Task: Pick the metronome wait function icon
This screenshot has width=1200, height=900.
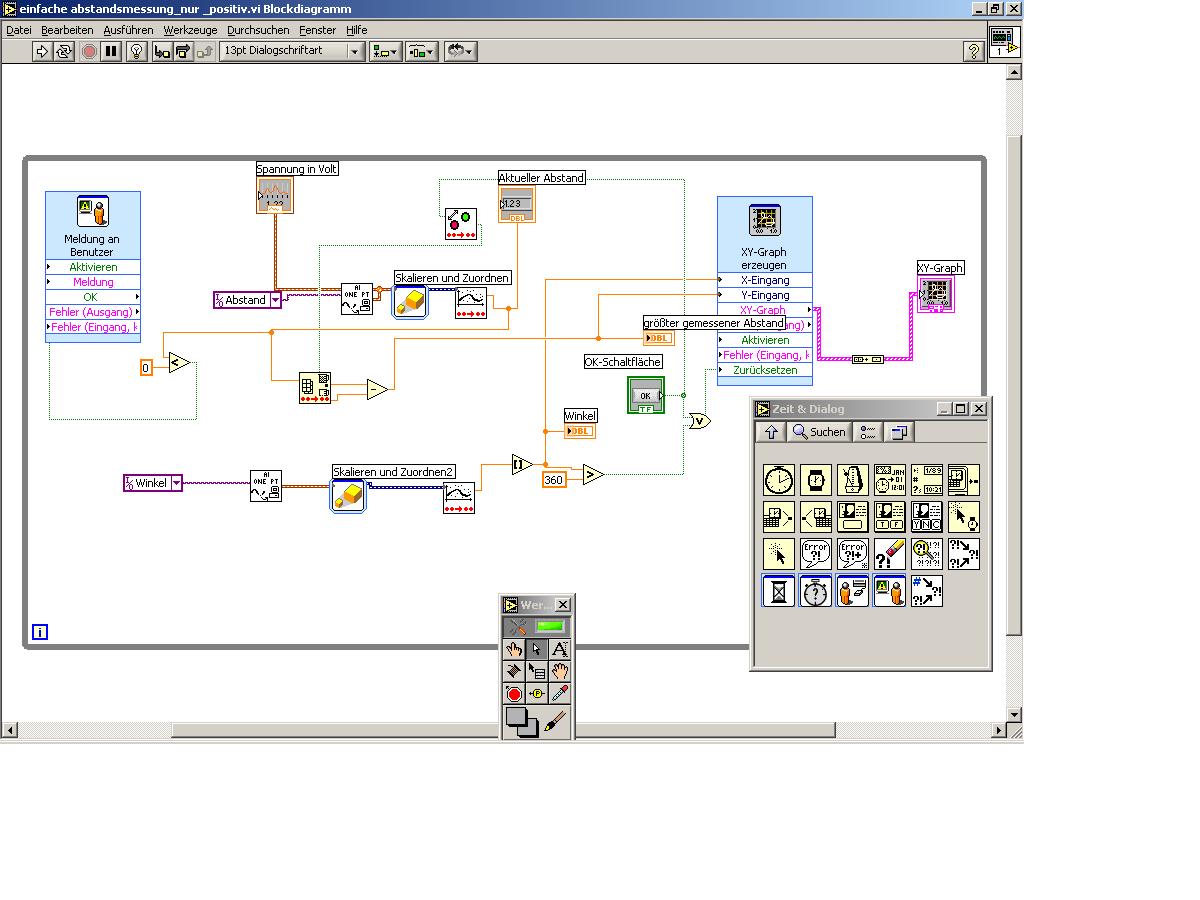Action: tap(852, 480)
